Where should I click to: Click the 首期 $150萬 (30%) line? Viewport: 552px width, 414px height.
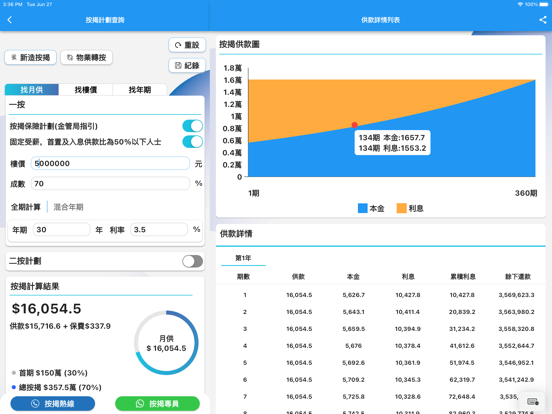click(53, 373)
